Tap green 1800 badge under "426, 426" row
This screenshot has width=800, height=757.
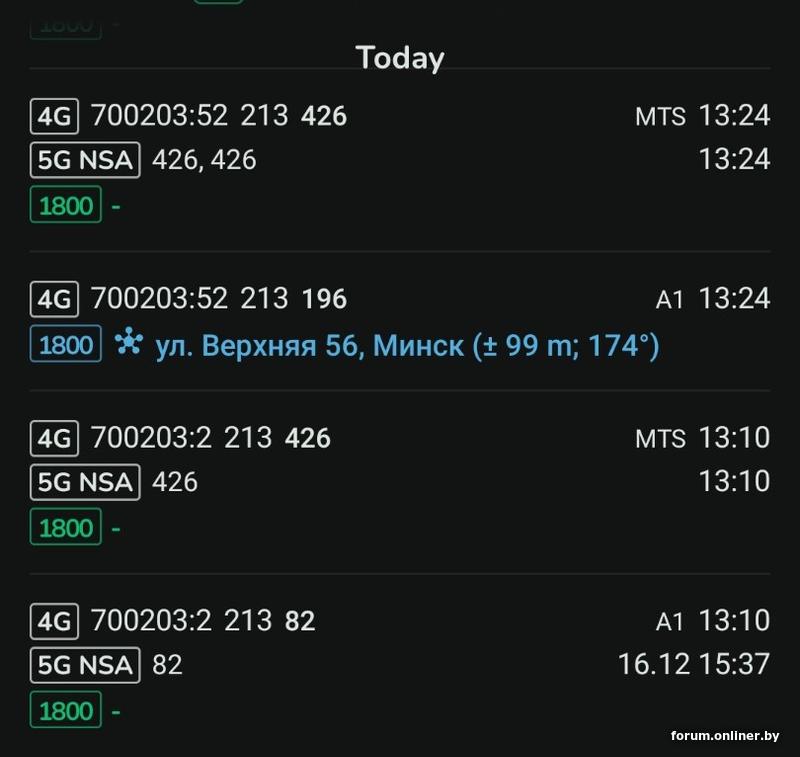tap(66, 206)
